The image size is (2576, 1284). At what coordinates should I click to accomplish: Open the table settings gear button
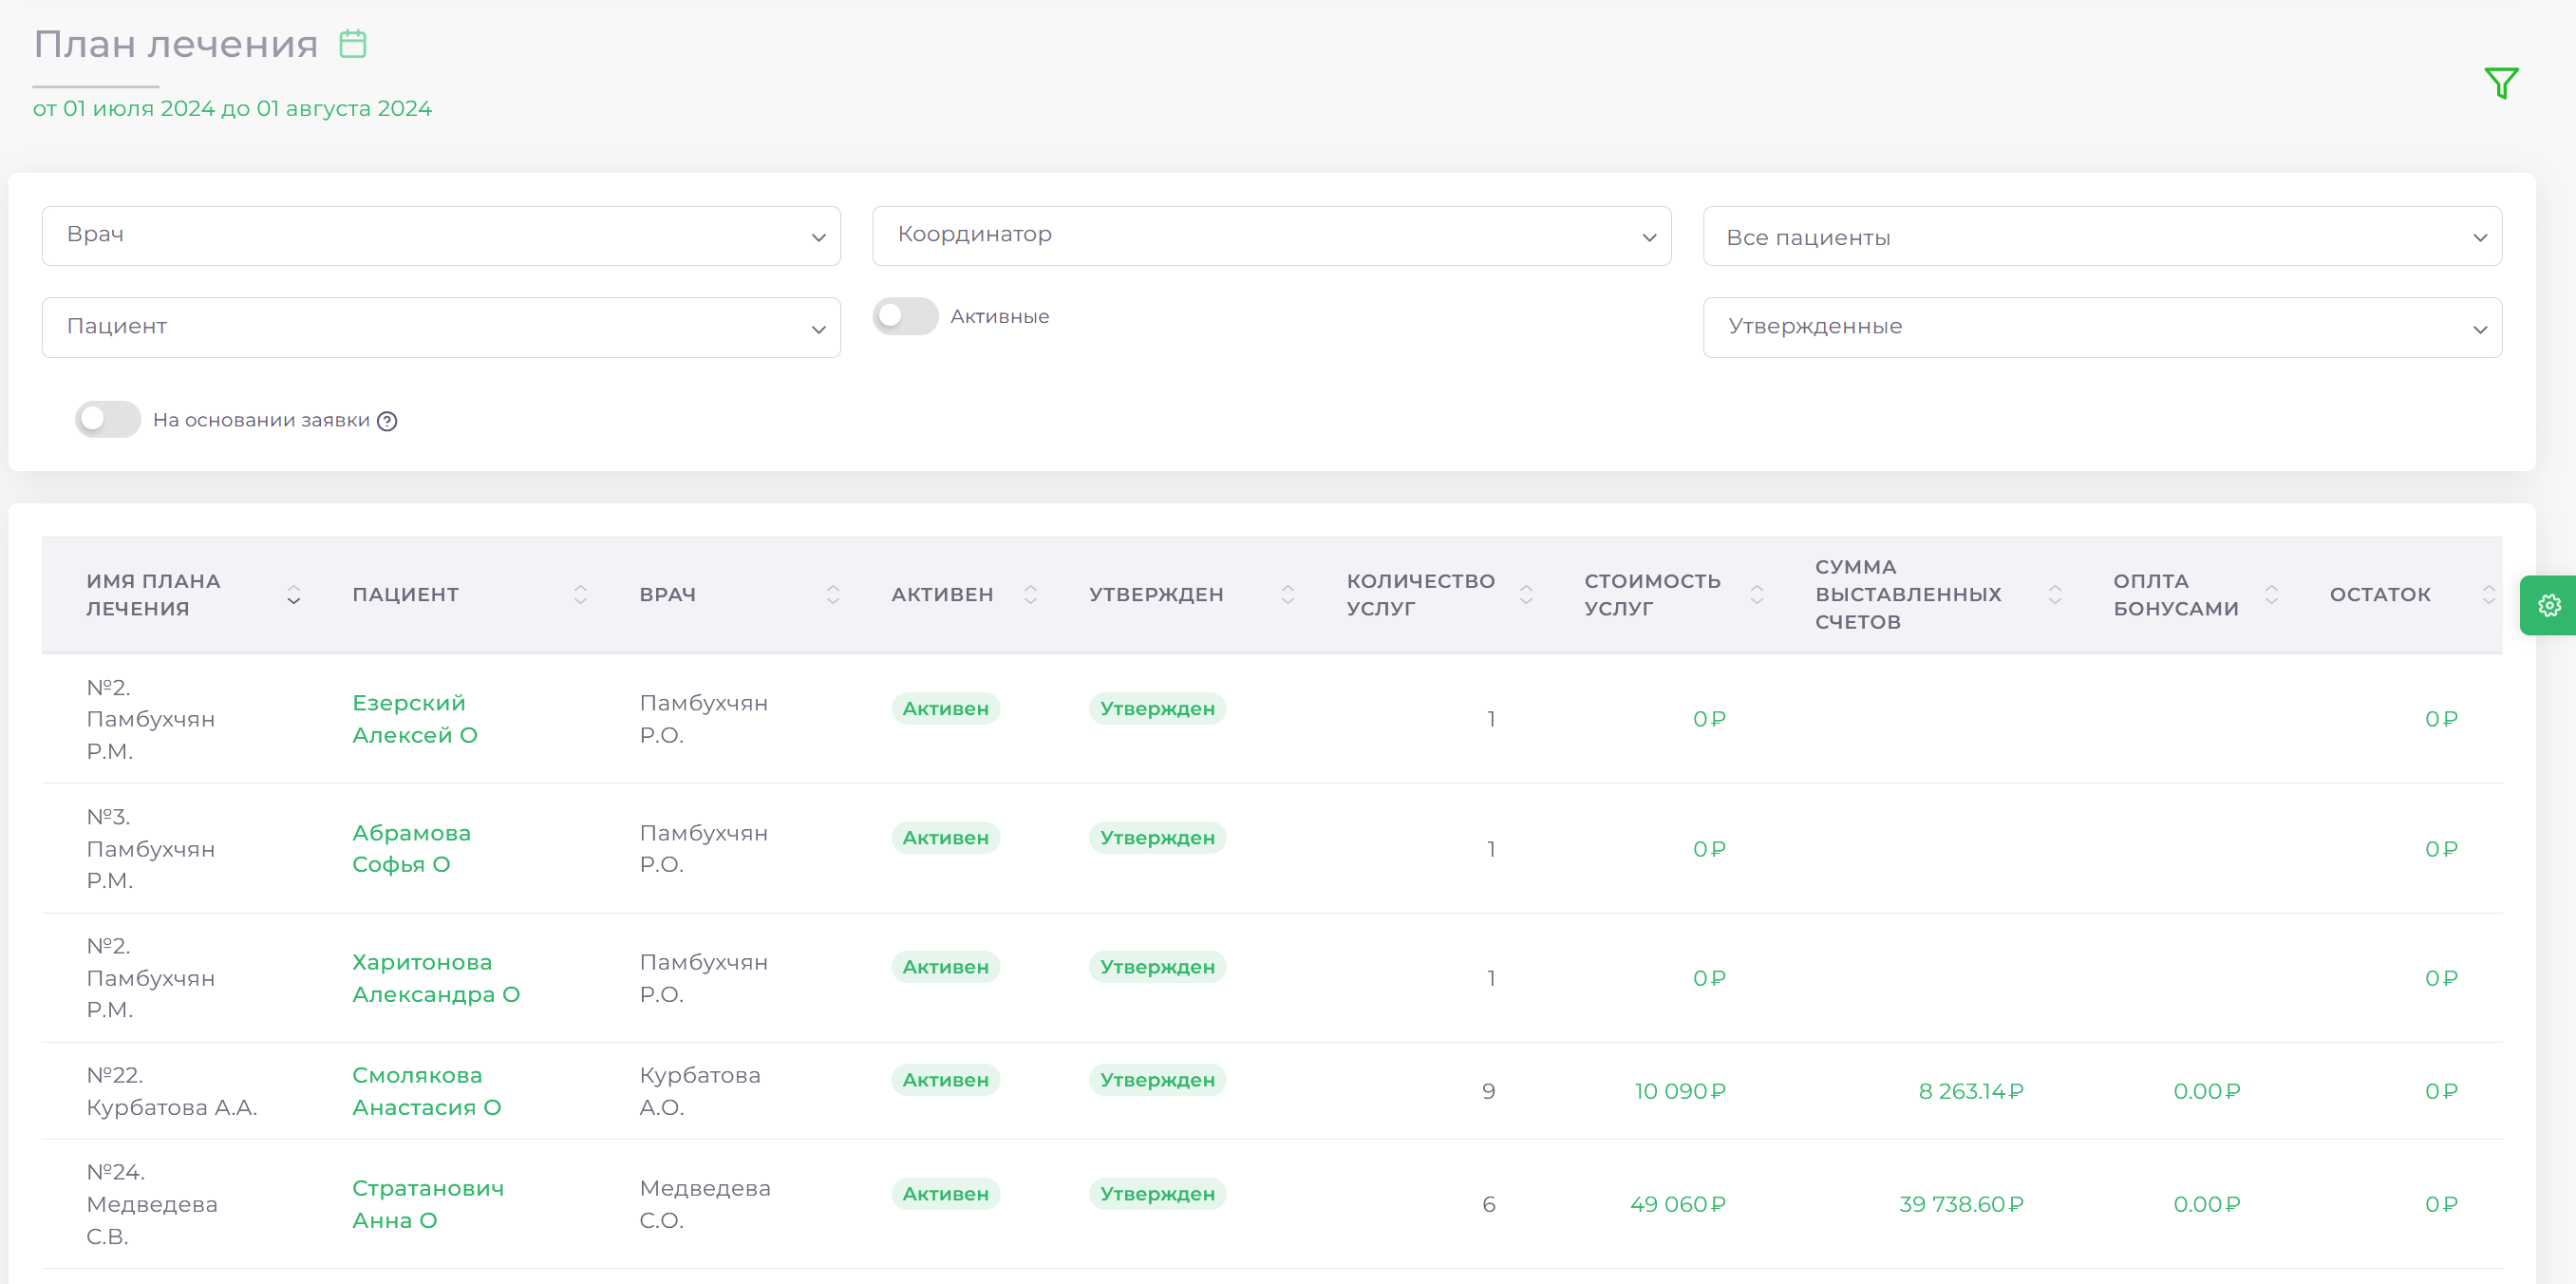(x=2549, y=605)
